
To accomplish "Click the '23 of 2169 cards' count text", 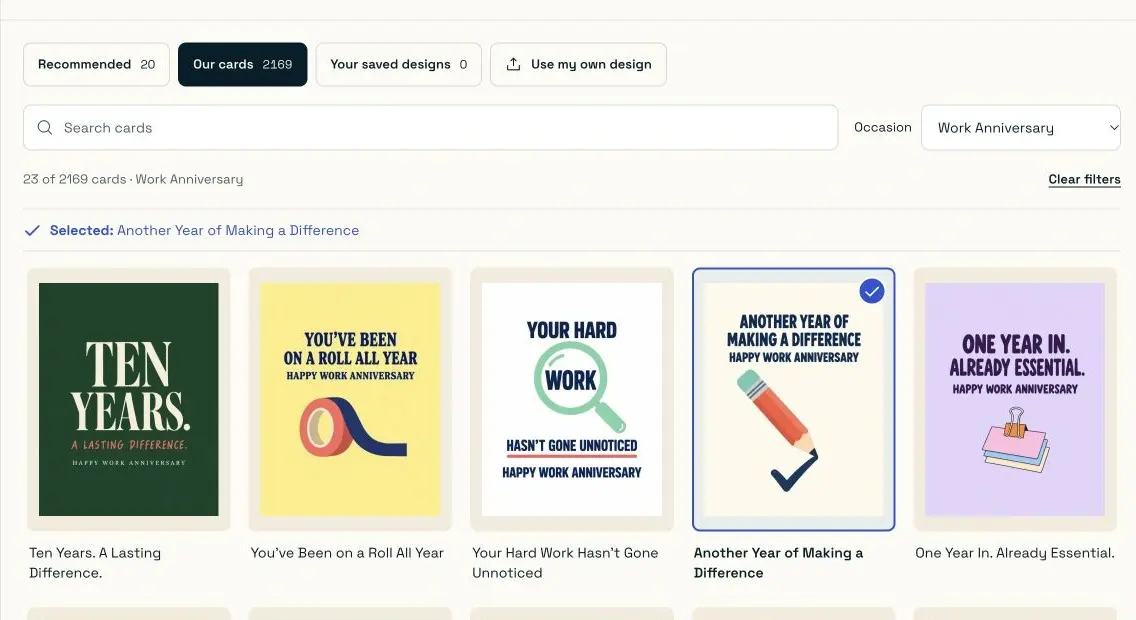I will click(x=75, y=179).
